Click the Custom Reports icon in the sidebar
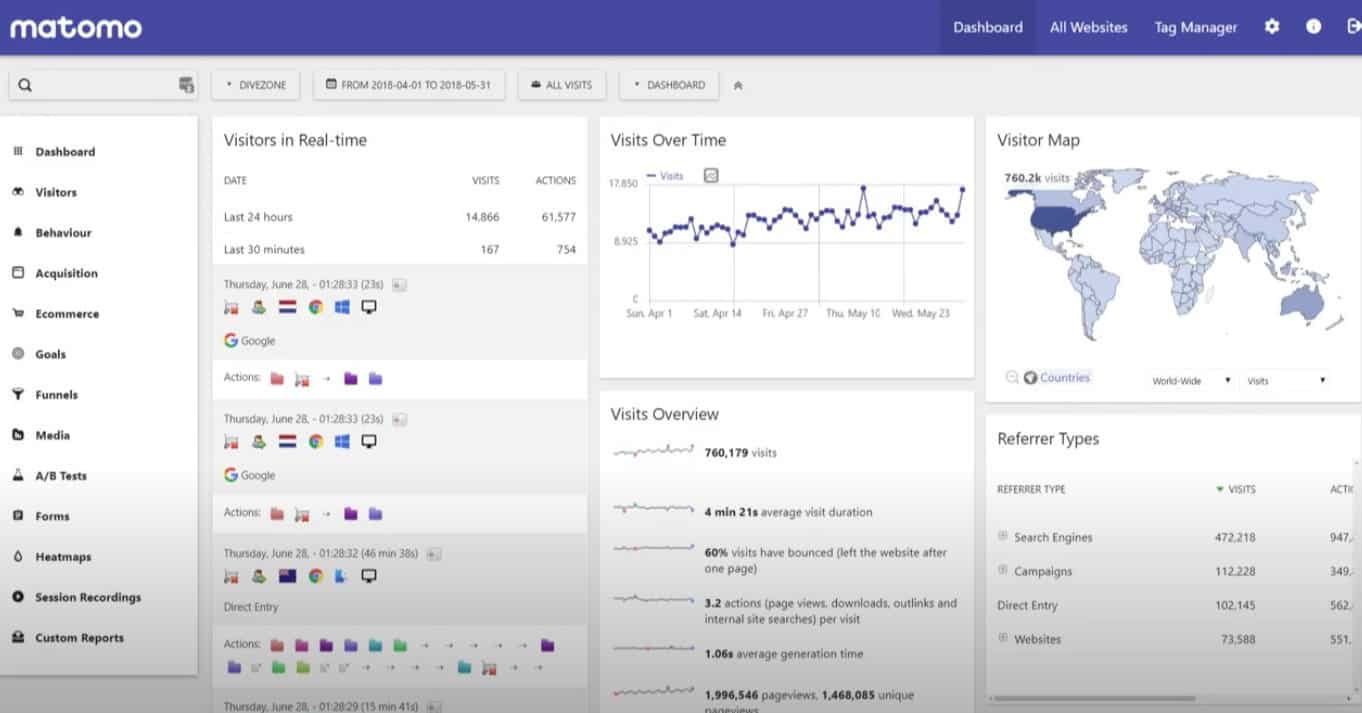Image resolution: width=1362 pixels, height=713 pixels. pyautogui.click(x=18, y=637)
